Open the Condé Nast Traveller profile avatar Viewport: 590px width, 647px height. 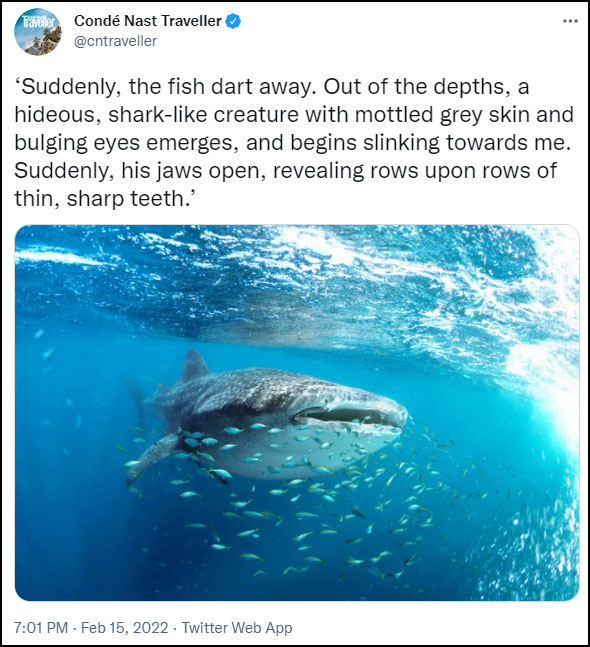(38, 31)
